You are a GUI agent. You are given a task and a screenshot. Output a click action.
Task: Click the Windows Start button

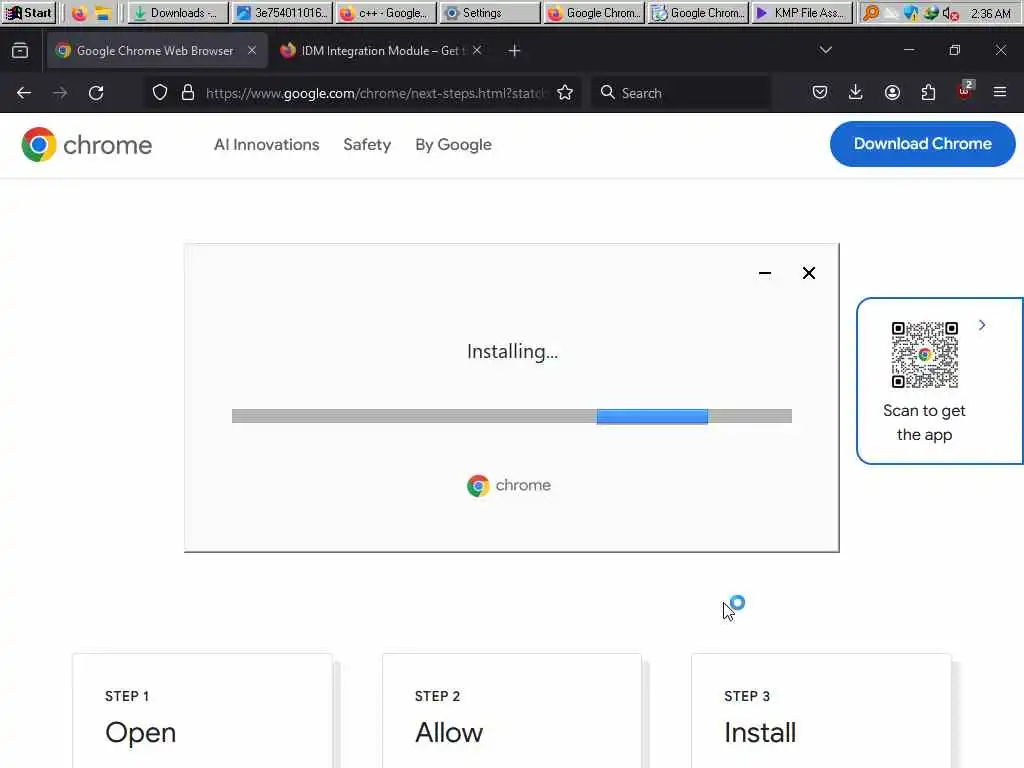point(28,12)
